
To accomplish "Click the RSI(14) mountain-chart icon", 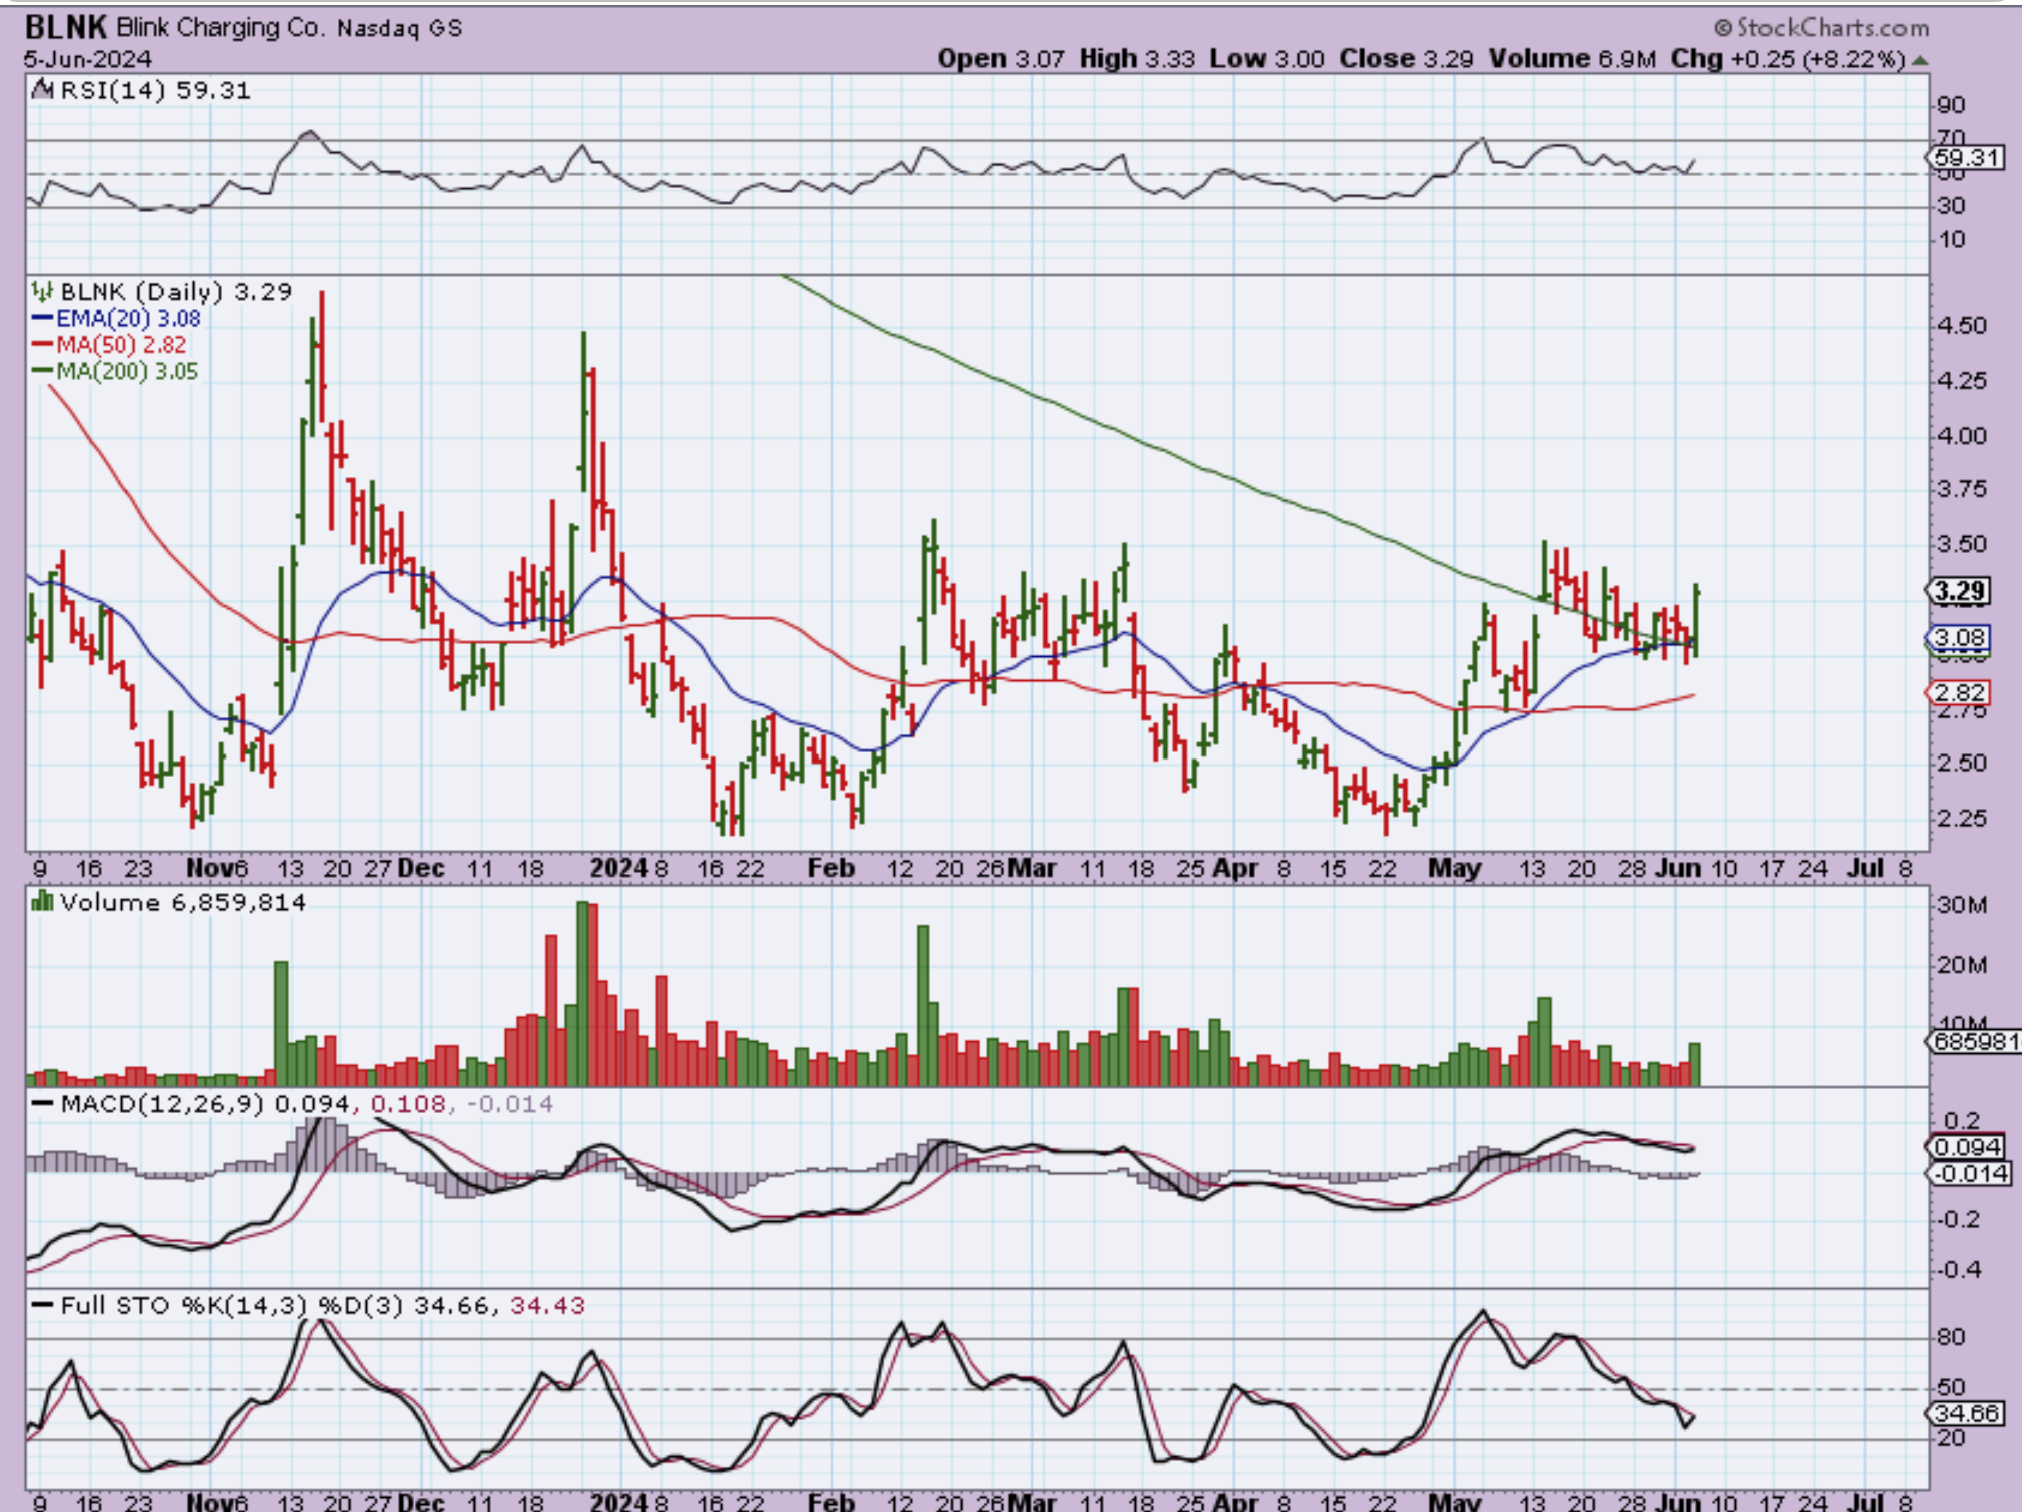I will (x=42, y=90).
